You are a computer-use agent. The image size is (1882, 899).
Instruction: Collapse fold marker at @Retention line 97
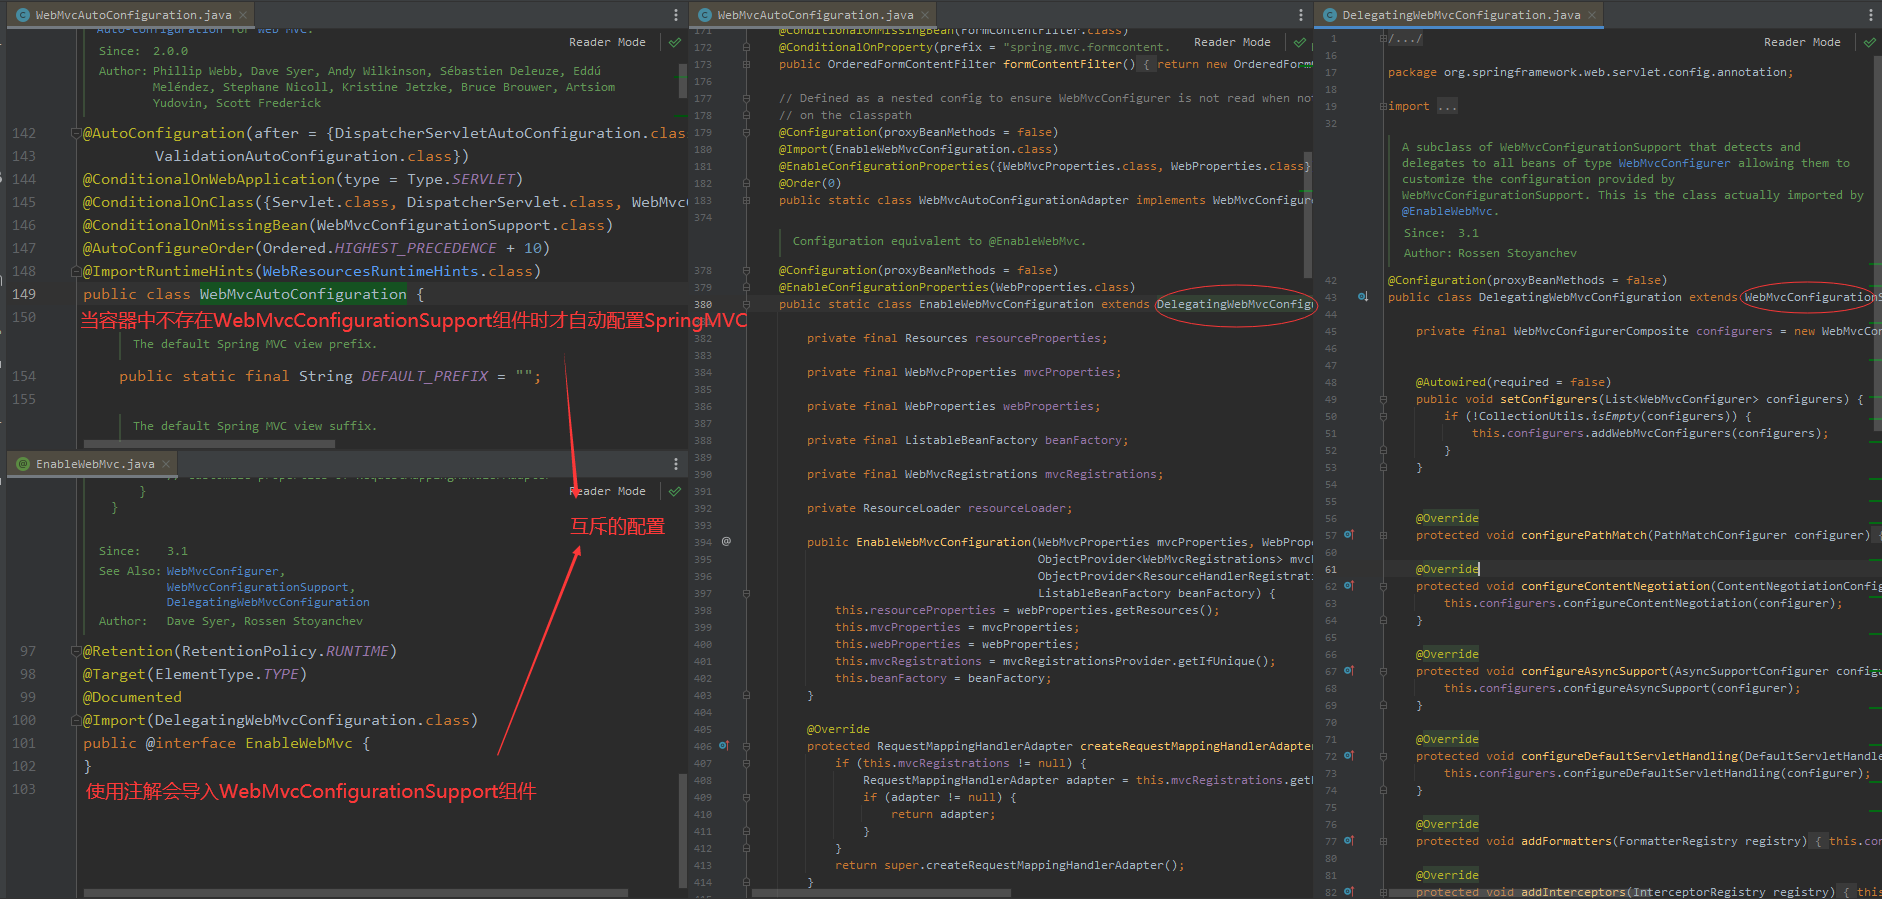76,651
